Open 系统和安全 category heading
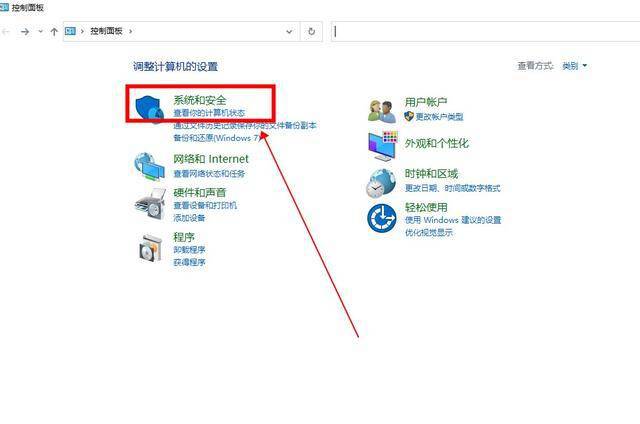 200,100
